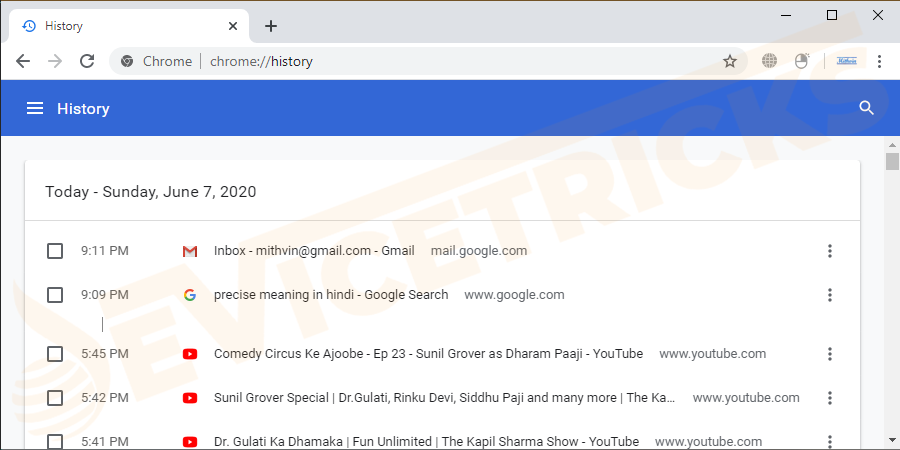Image resolution: width=900 pixels, height=450 pixels.
Task: Select checkbox for 5:45 PM Comedy Circus entry
Action: (55, 354)
